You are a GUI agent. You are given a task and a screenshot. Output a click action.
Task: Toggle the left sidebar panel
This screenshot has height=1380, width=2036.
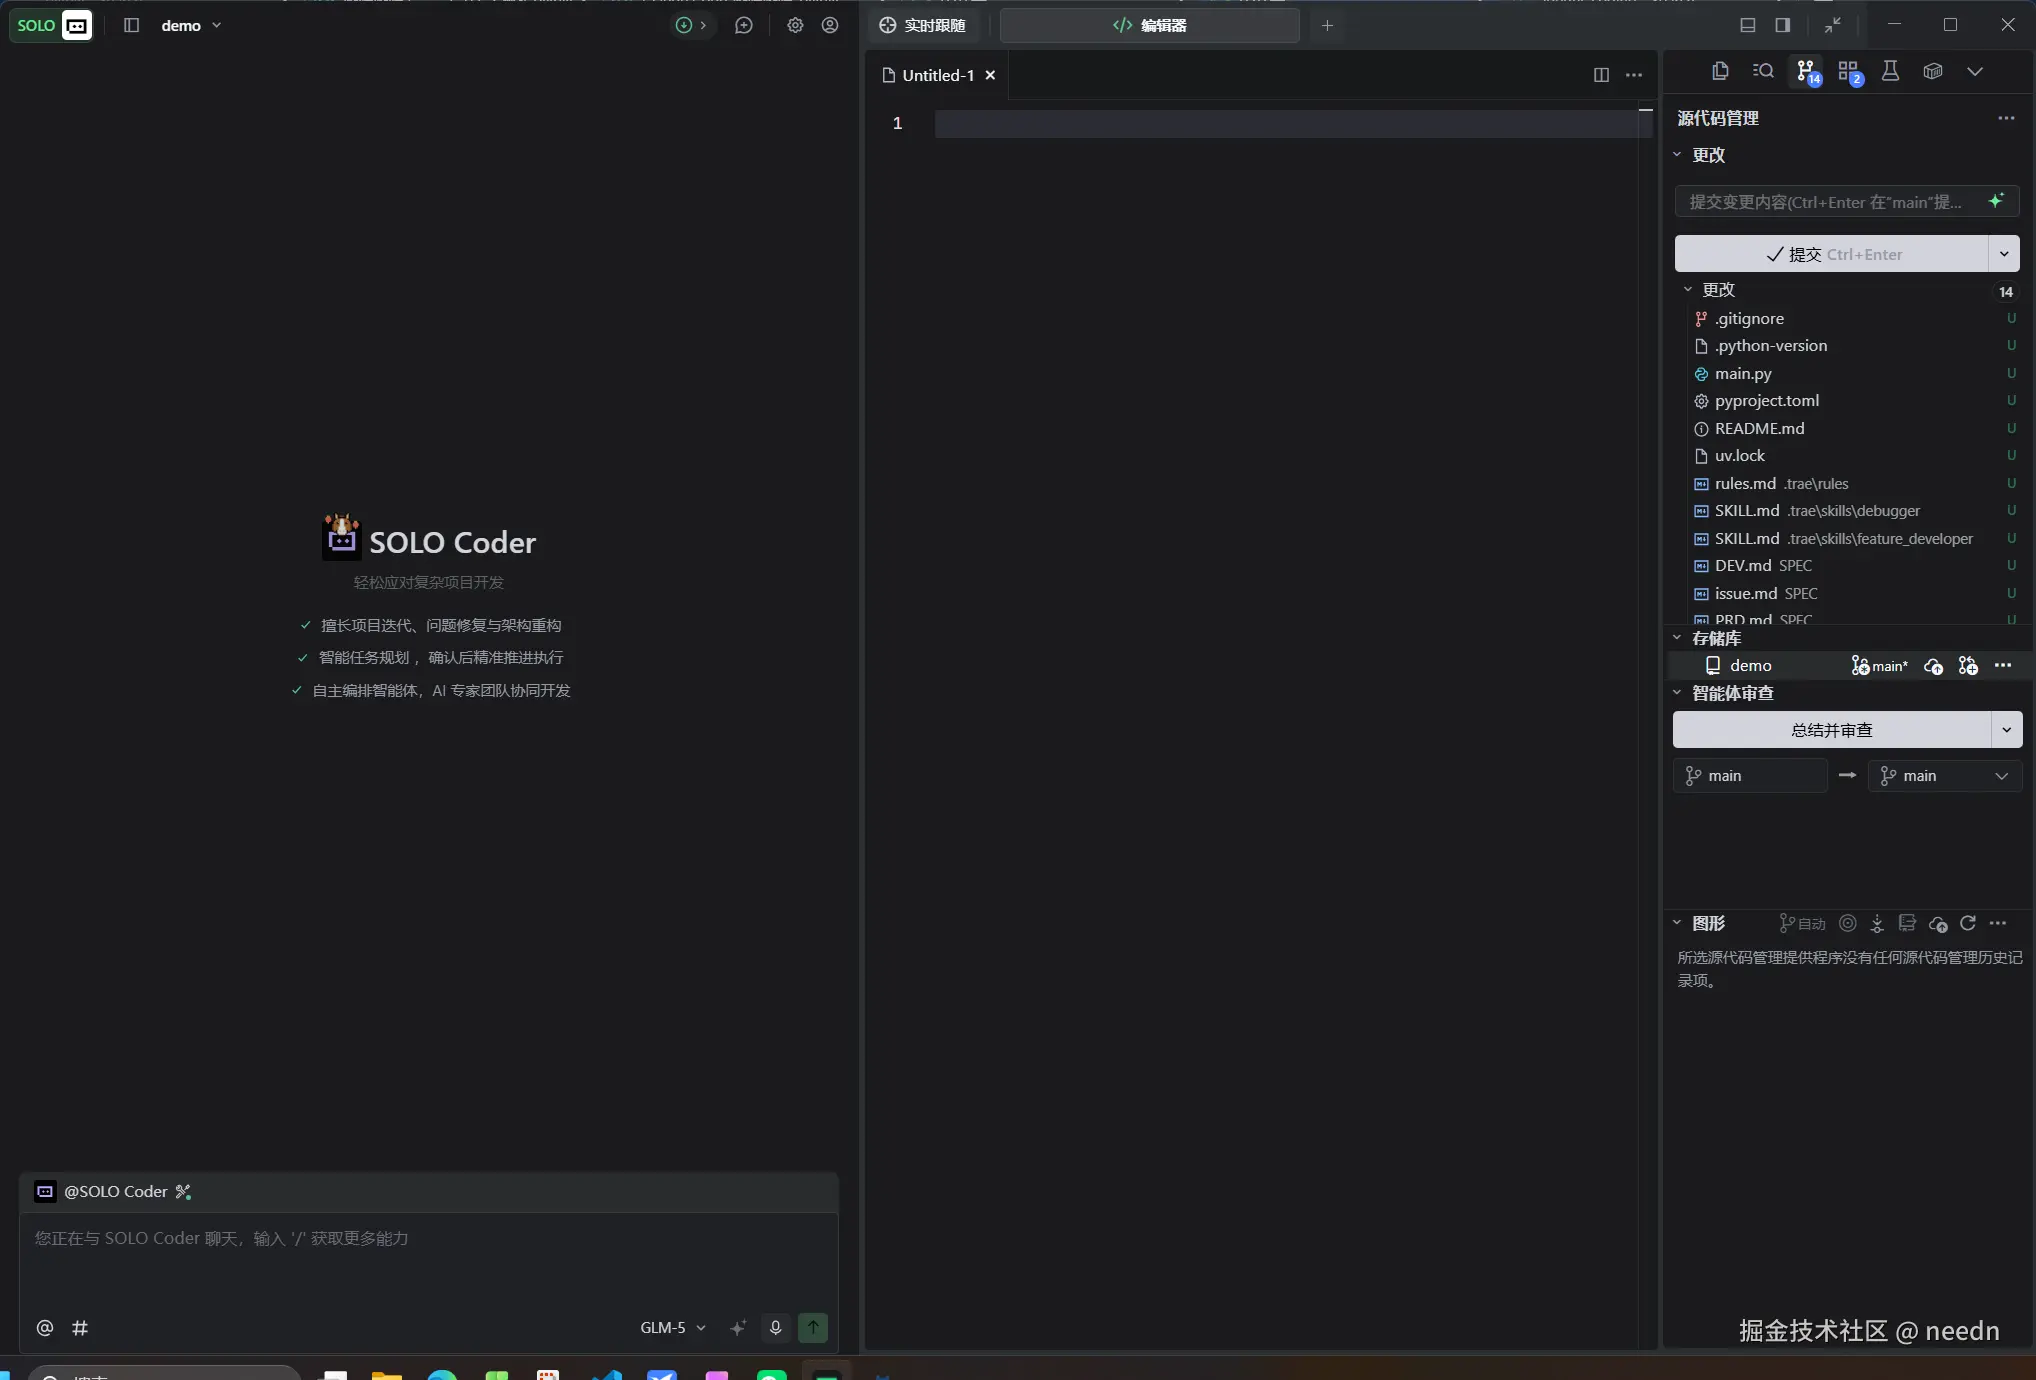pos(131,25)
